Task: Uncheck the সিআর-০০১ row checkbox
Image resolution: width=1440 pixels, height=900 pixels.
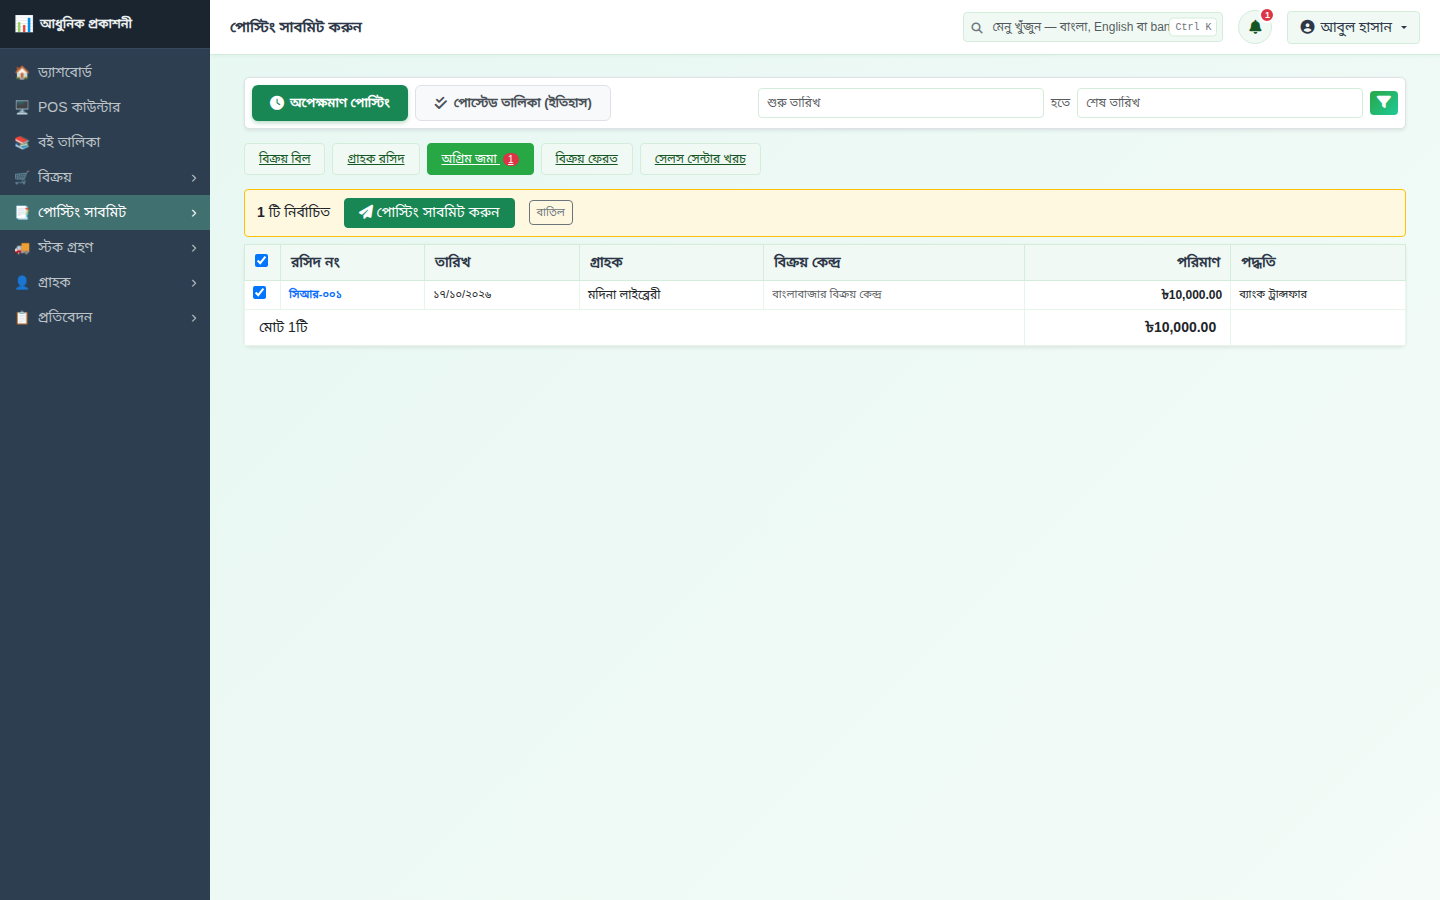Action: (260, 293)
